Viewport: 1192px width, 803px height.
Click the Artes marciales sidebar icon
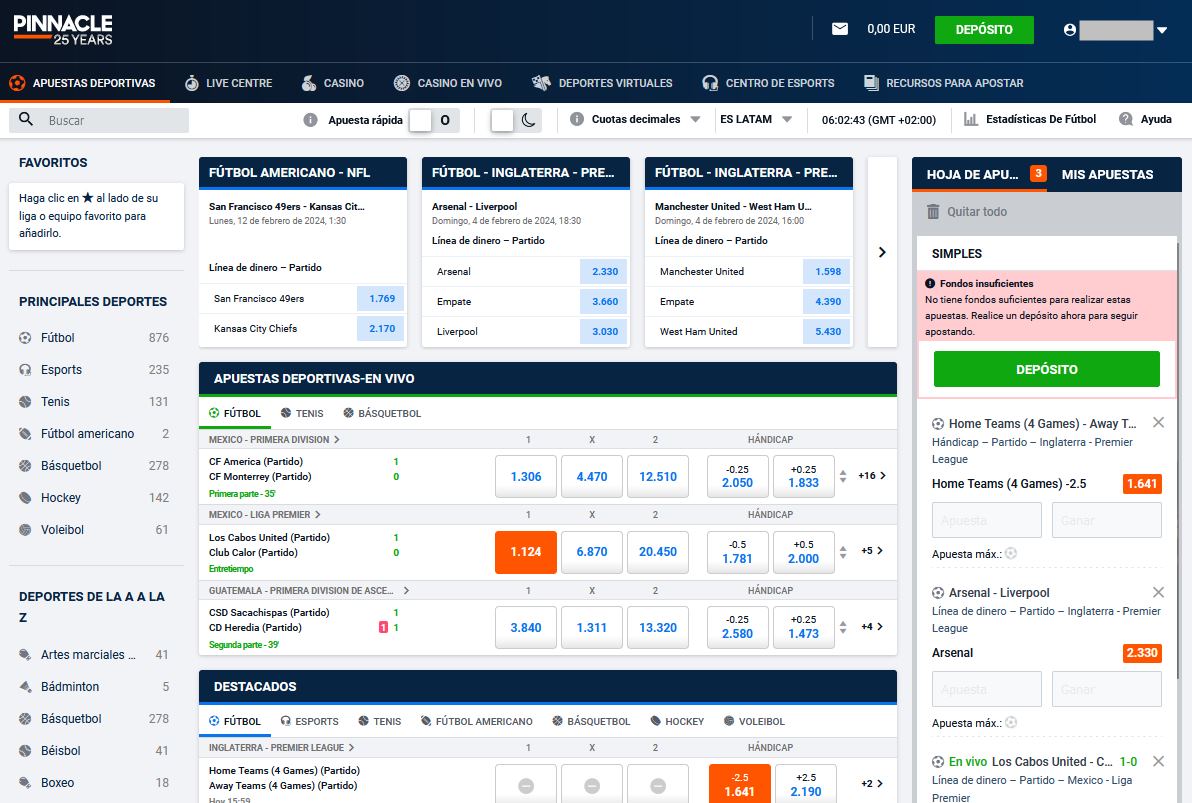[x=25, y=654]
